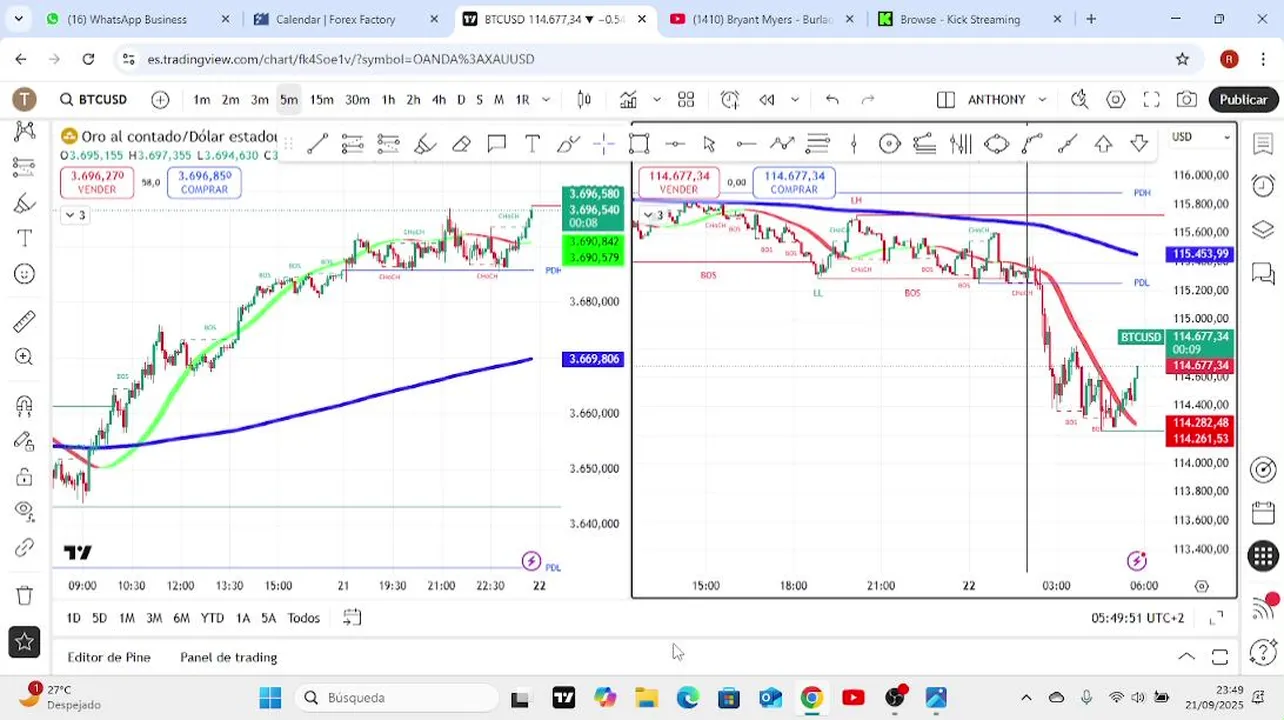The height and width of the screenshot is (720, 1284).
Task: Expand the bottom panel with chevron
Action: [1186, 657]
